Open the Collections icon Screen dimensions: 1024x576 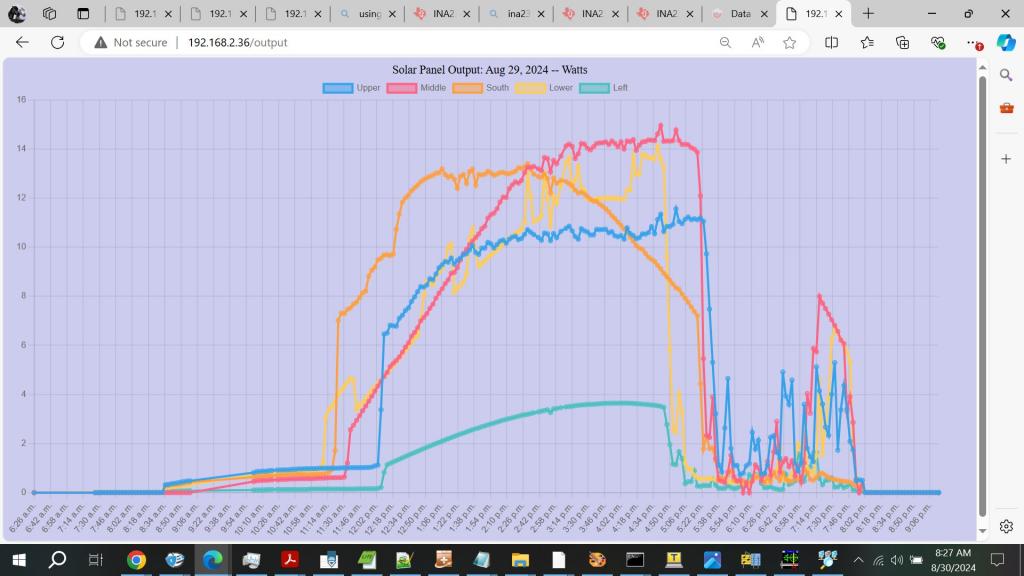point(902,43)
